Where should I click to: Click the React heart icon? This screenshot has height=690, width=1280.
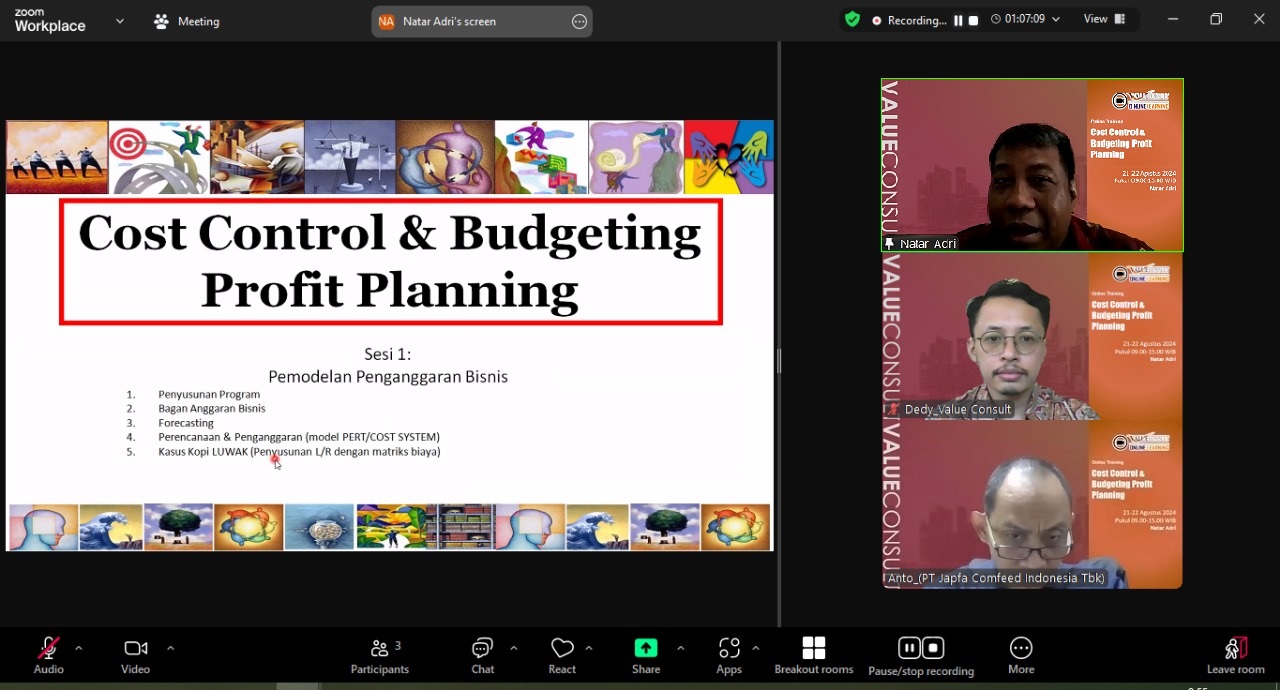562,655
